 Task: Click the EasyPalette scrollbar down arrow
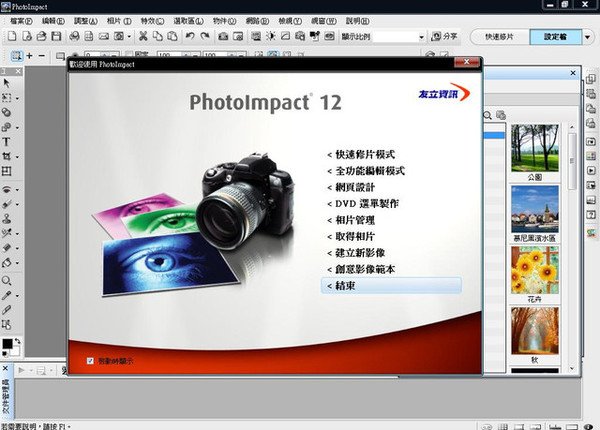click(x=572, y=368)
